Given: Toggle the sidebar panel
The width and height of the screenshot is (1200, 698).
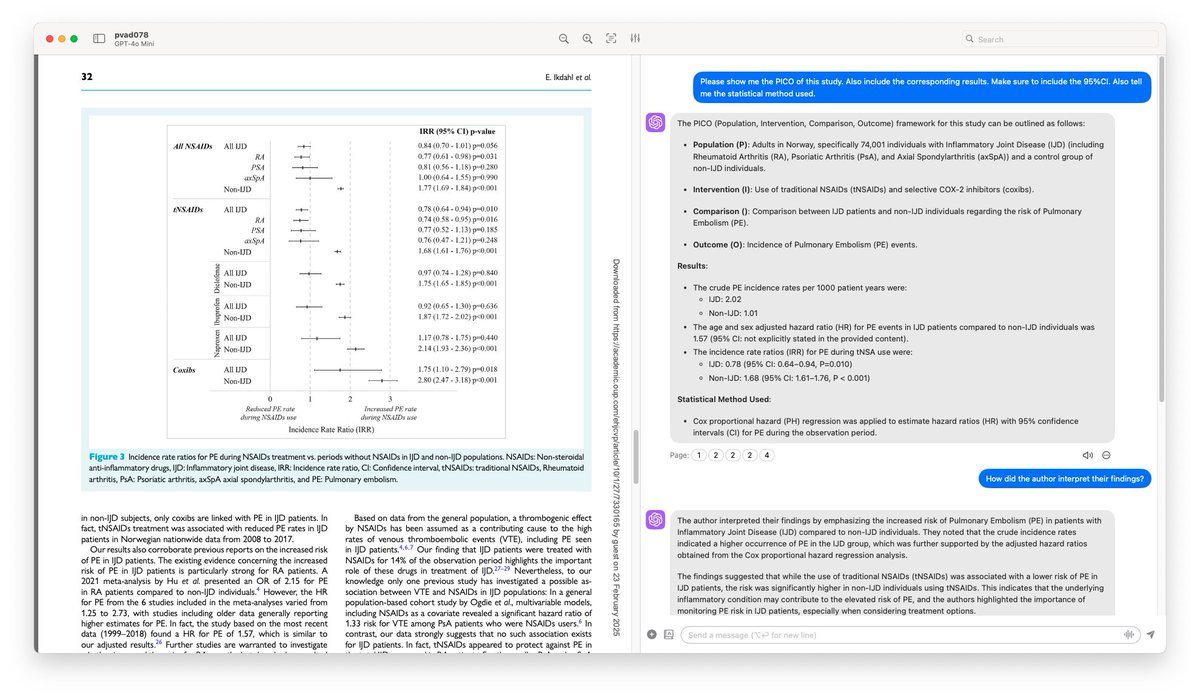Looking at the screenshot, I should [x=99, y=38].
